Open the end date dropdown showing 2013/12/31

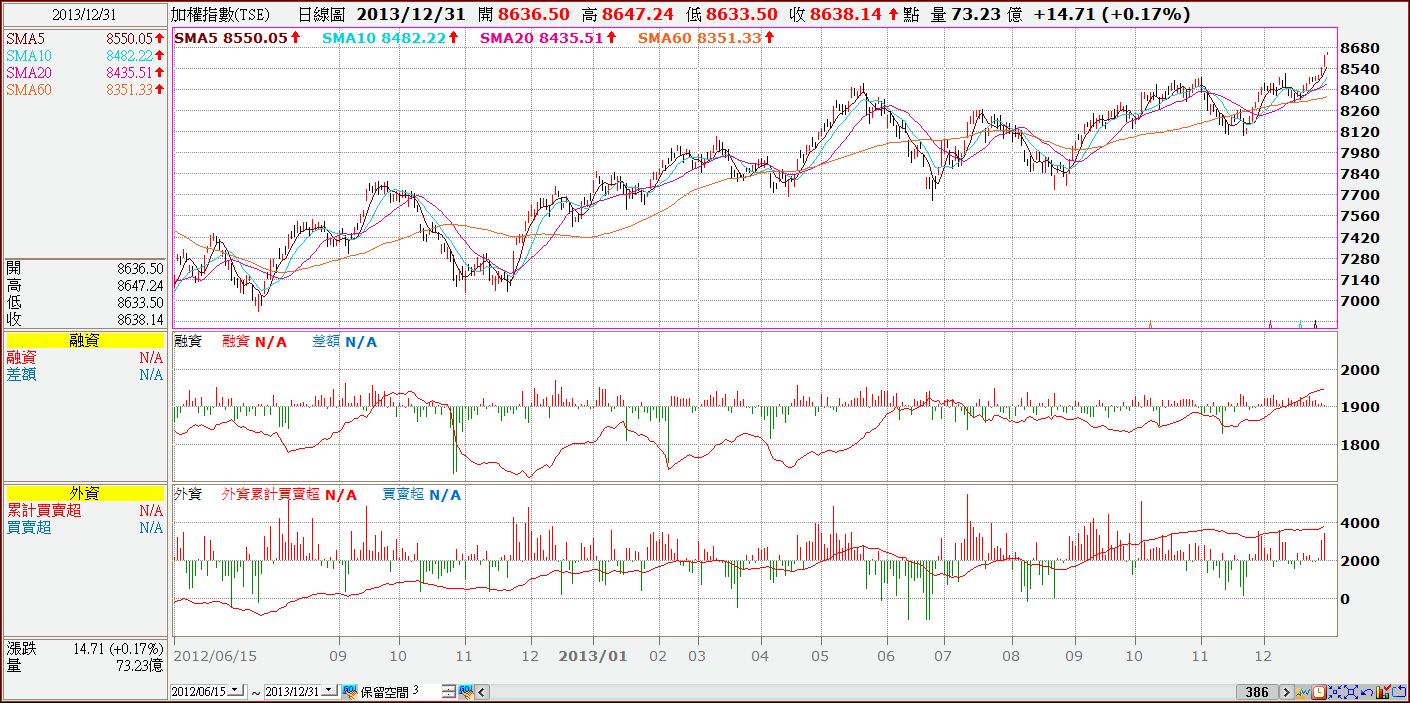330,691
